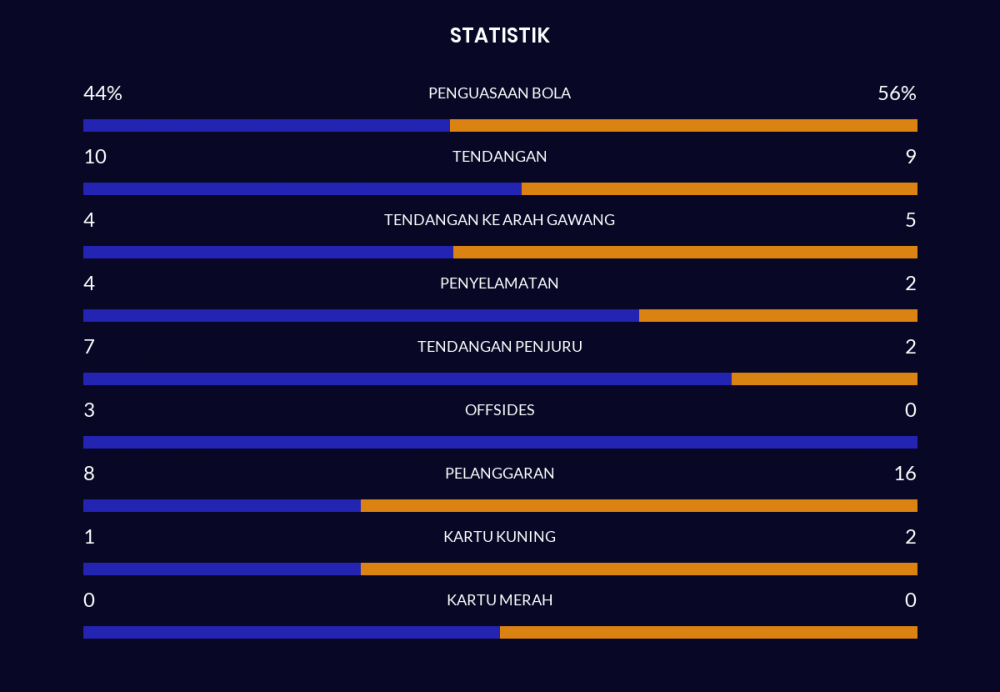Click blue portion of the Penyelamatan bar
Viewport: 1000px width, 692px height.
(x=360, y=316)
